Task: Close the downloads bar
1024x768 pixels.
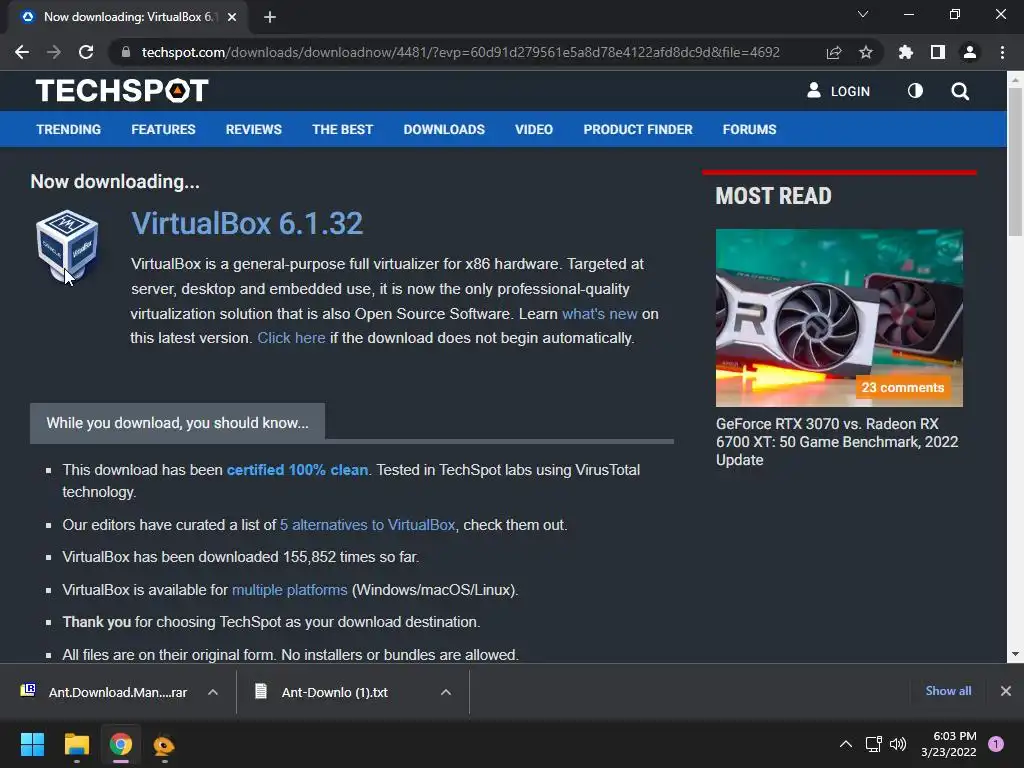Action: 1006,691
